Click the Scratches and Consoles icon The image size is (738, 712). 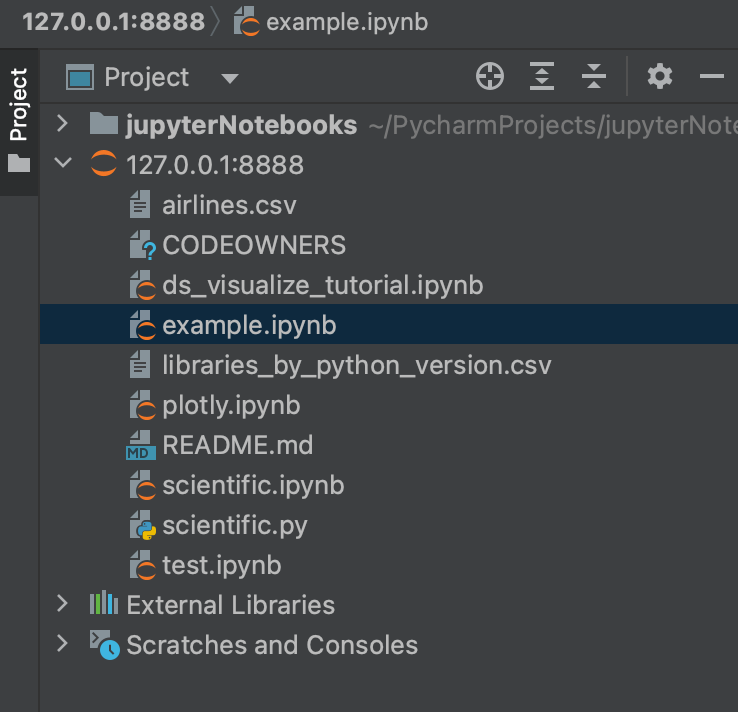click(x=104, y=645)
